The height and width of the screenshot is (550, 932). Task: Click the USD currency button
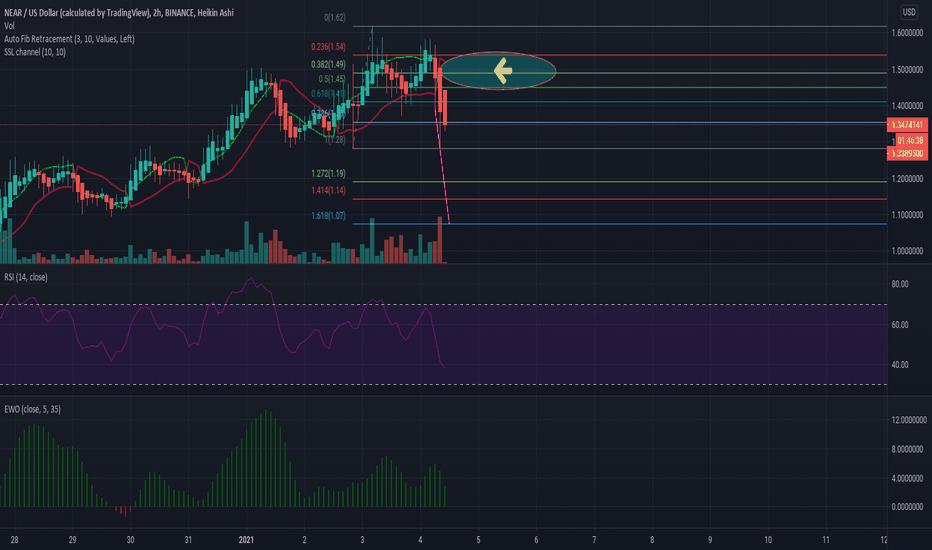coord(909,12)
